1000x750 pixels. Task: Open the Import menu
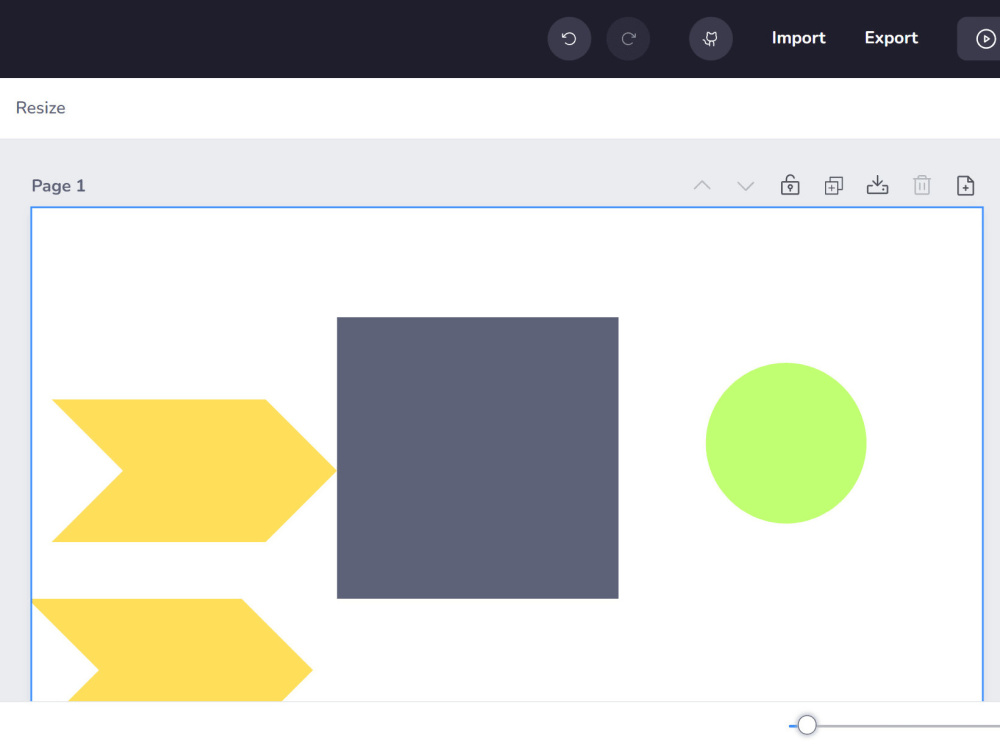tap(798, 38)
